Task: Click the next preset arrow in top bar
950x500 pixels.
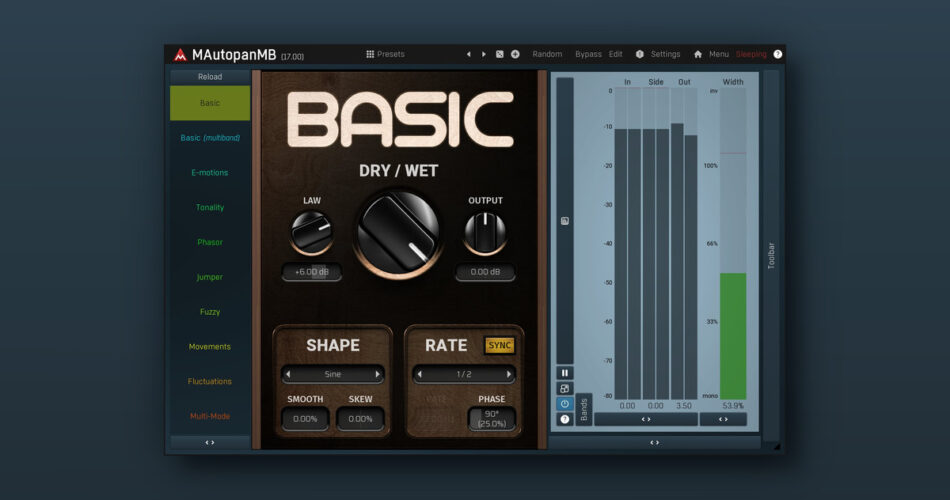Action: point(484,54)
